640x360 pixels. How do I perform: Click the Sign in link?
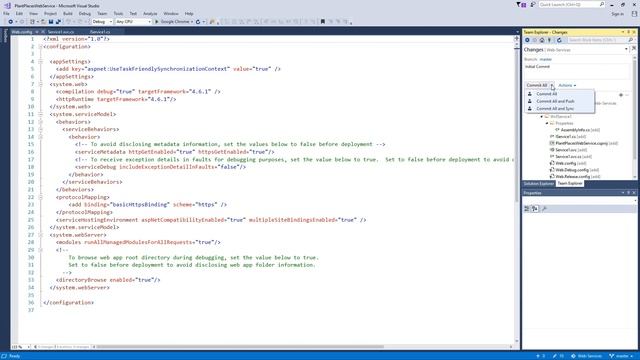click(x=618, y=14)
